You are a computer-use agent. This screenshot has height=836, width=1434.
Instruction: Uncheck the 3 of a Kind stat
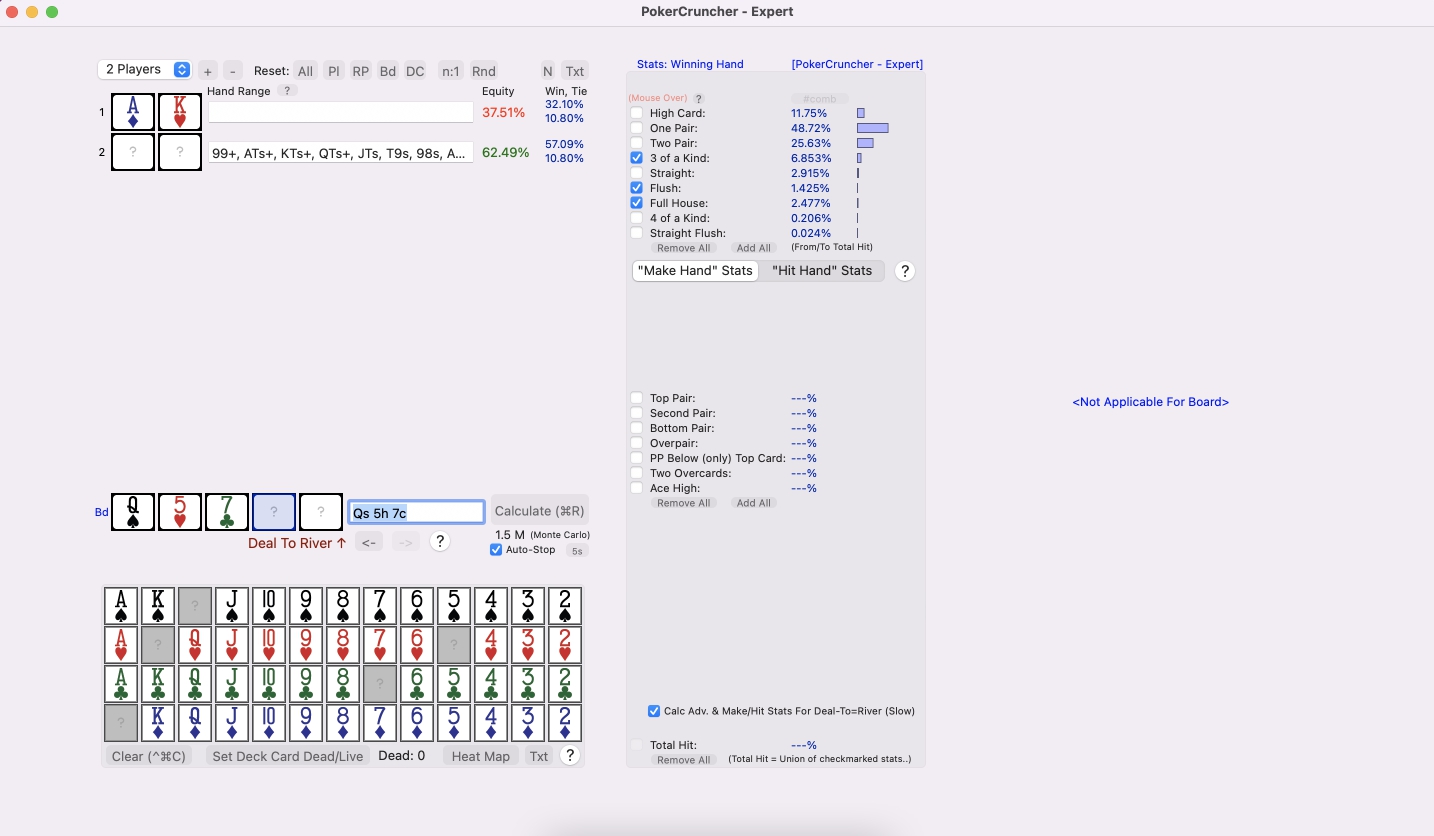[637, 158]
